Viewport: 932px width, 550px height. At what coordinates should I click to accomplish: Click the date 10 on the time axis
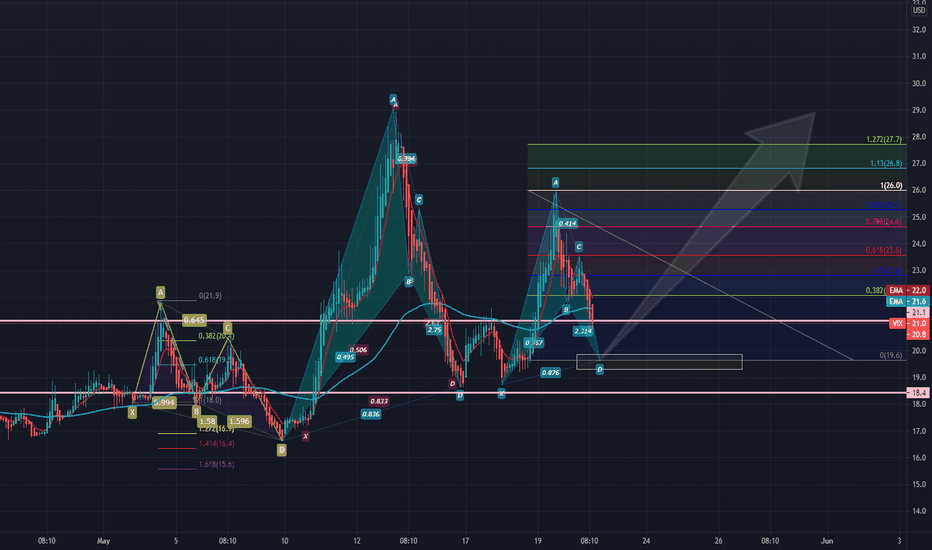coord(285,541)
